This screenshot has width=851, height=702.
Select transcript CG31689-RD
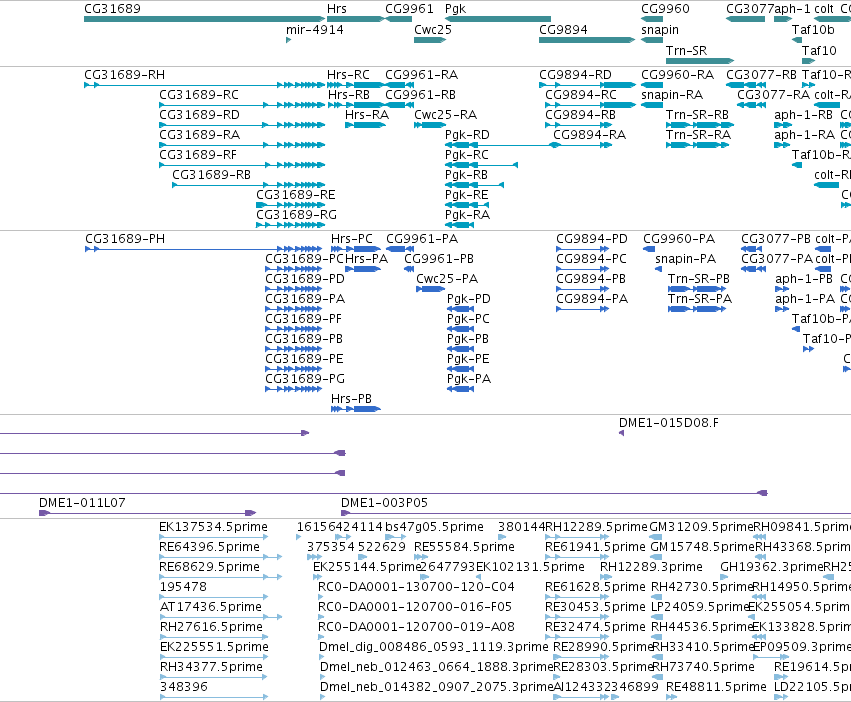point(242,125)
